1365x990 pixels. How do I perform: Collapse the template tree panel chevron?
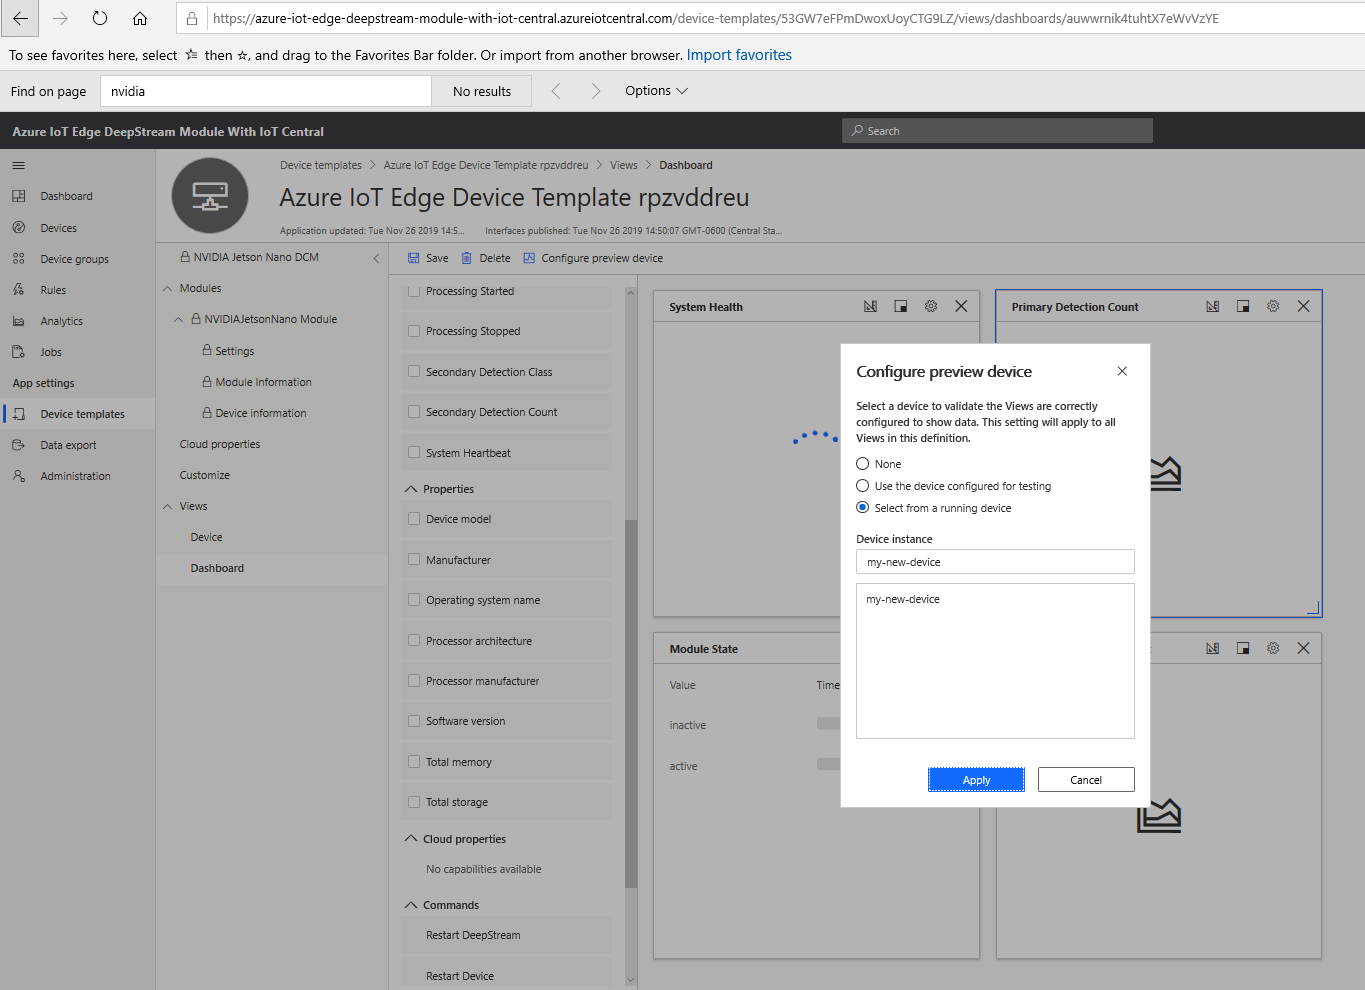click(x=376, y=258)
